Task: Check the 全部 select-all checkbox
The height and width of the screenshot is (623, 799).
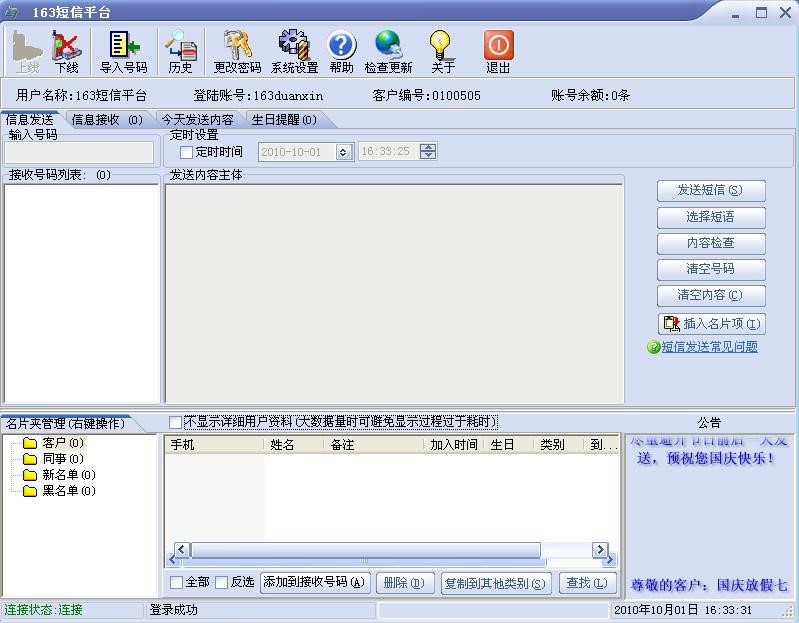Action: coord(176,582)
